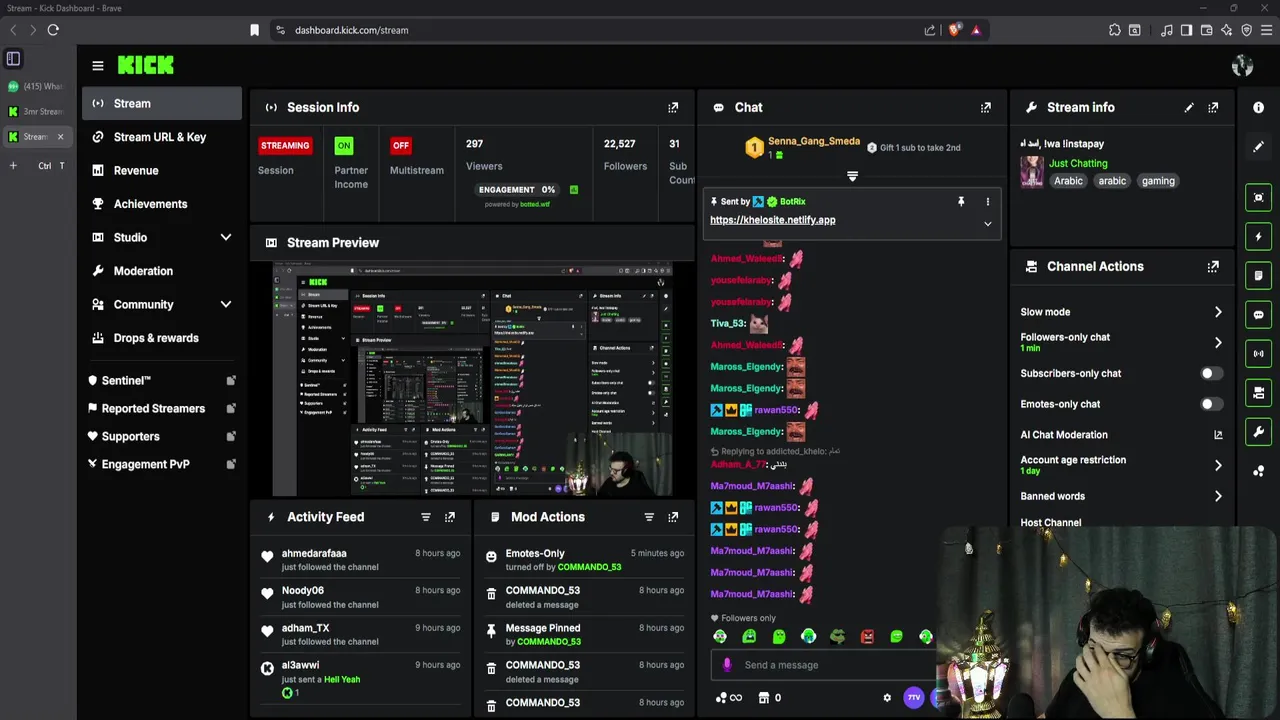Screen dimensions: 1280x720
Task: Pop out the Session Info panel
Action: pos(673,107)
